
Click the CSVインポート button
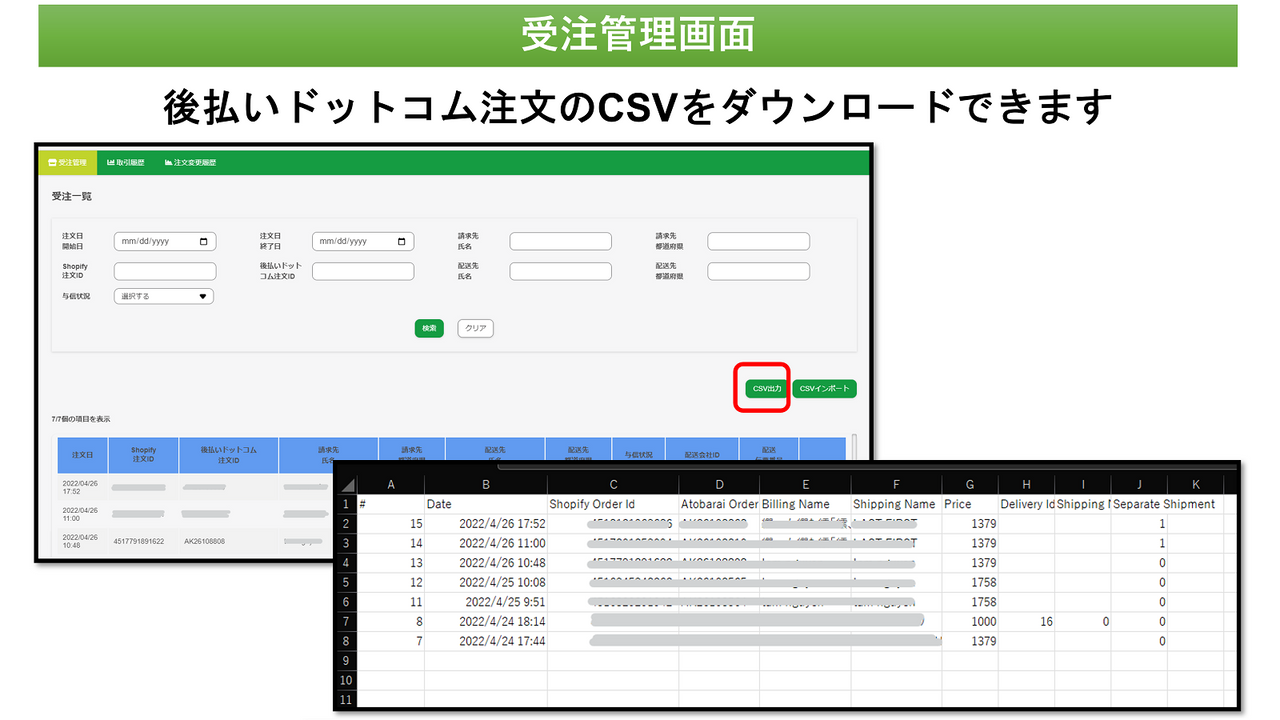(825, 389)
